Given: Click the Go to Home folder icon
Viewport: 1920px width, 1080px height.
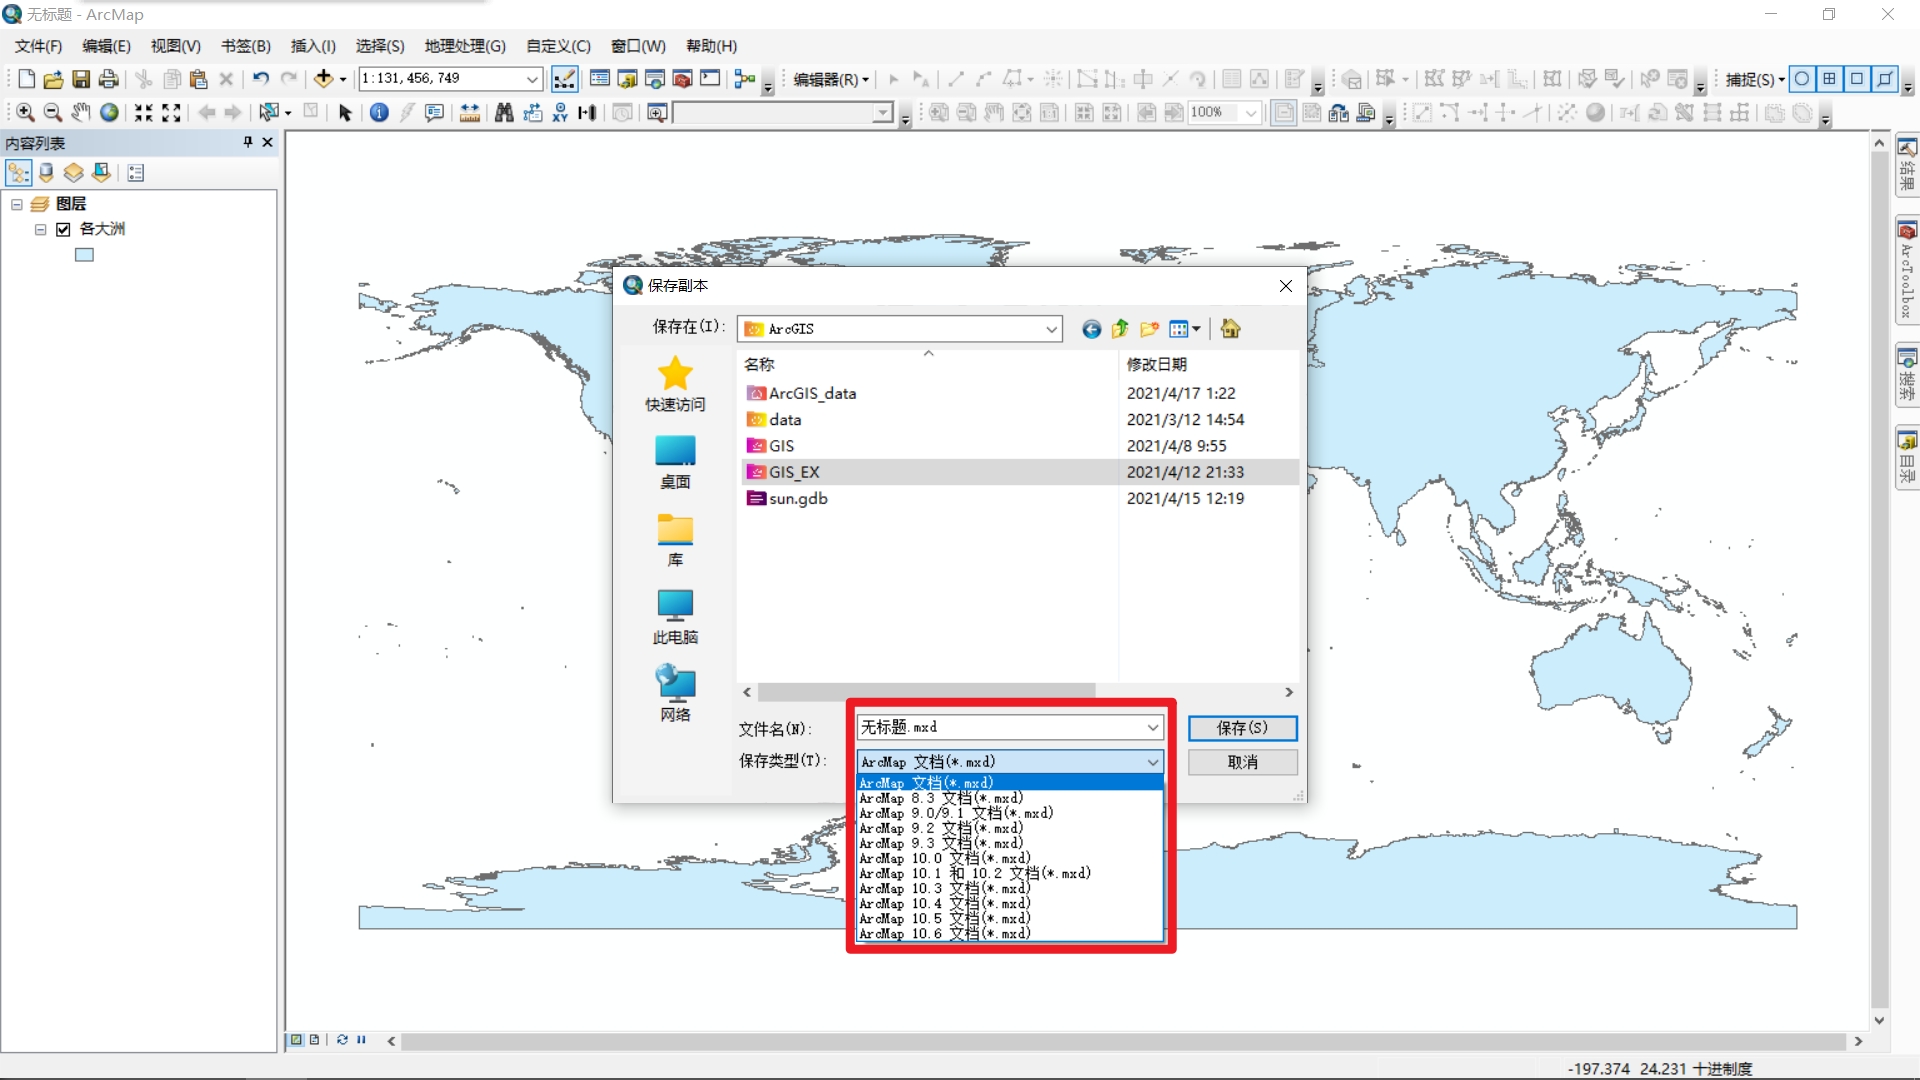Looking at the screenshot, I should (1230, 329).
